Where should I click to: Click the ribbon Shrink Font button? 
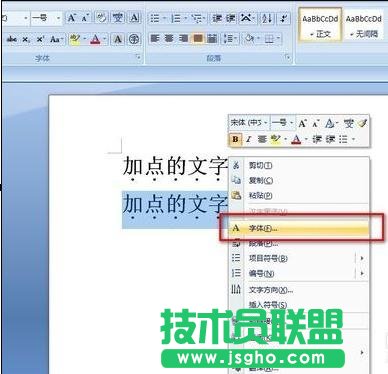pos(84,18)
